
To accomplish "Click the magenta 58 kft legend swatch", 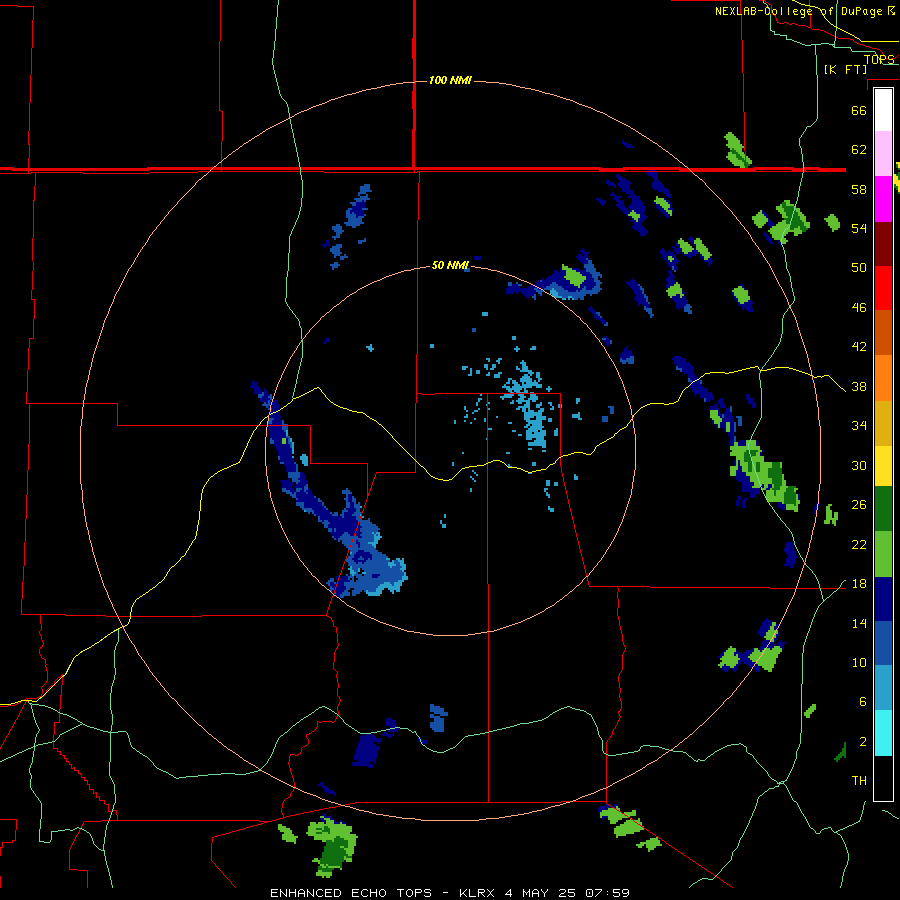I will tap(883, 199).
